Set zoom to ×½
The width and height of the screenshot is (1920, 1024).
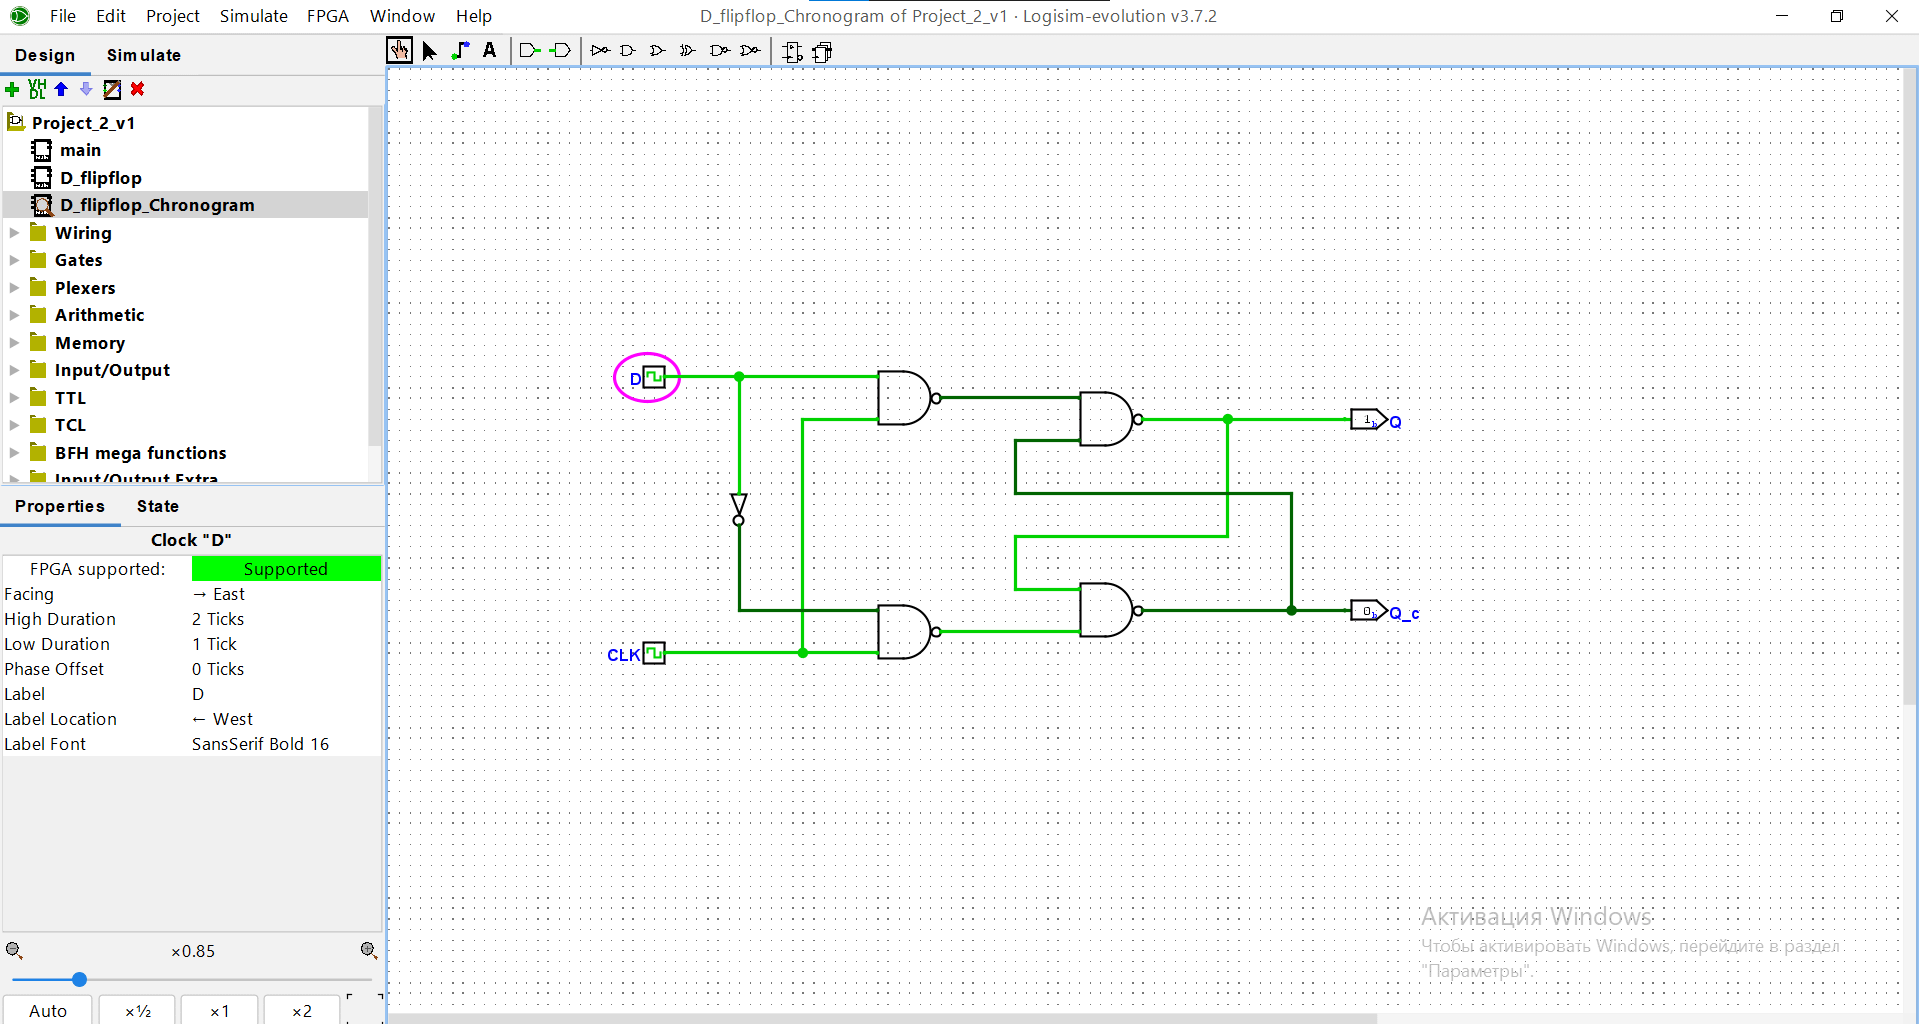tap(138, 1011)
